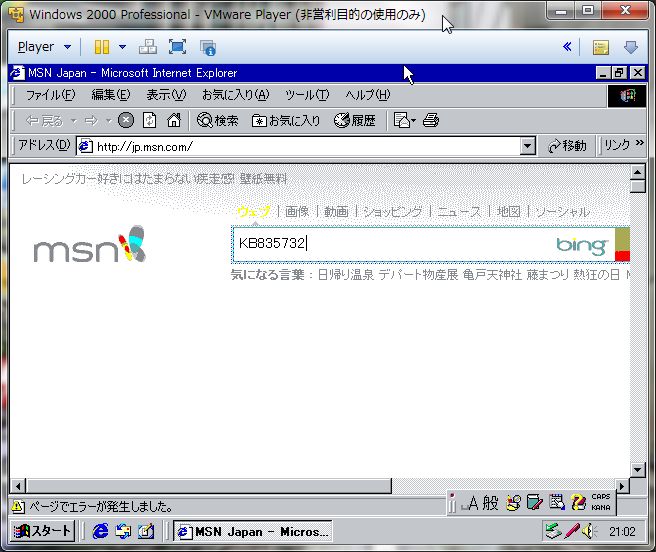Screen dimensions: 656x552
Task: Click the 日帰り温泉 trending link
Action: (x=346, y=275)
